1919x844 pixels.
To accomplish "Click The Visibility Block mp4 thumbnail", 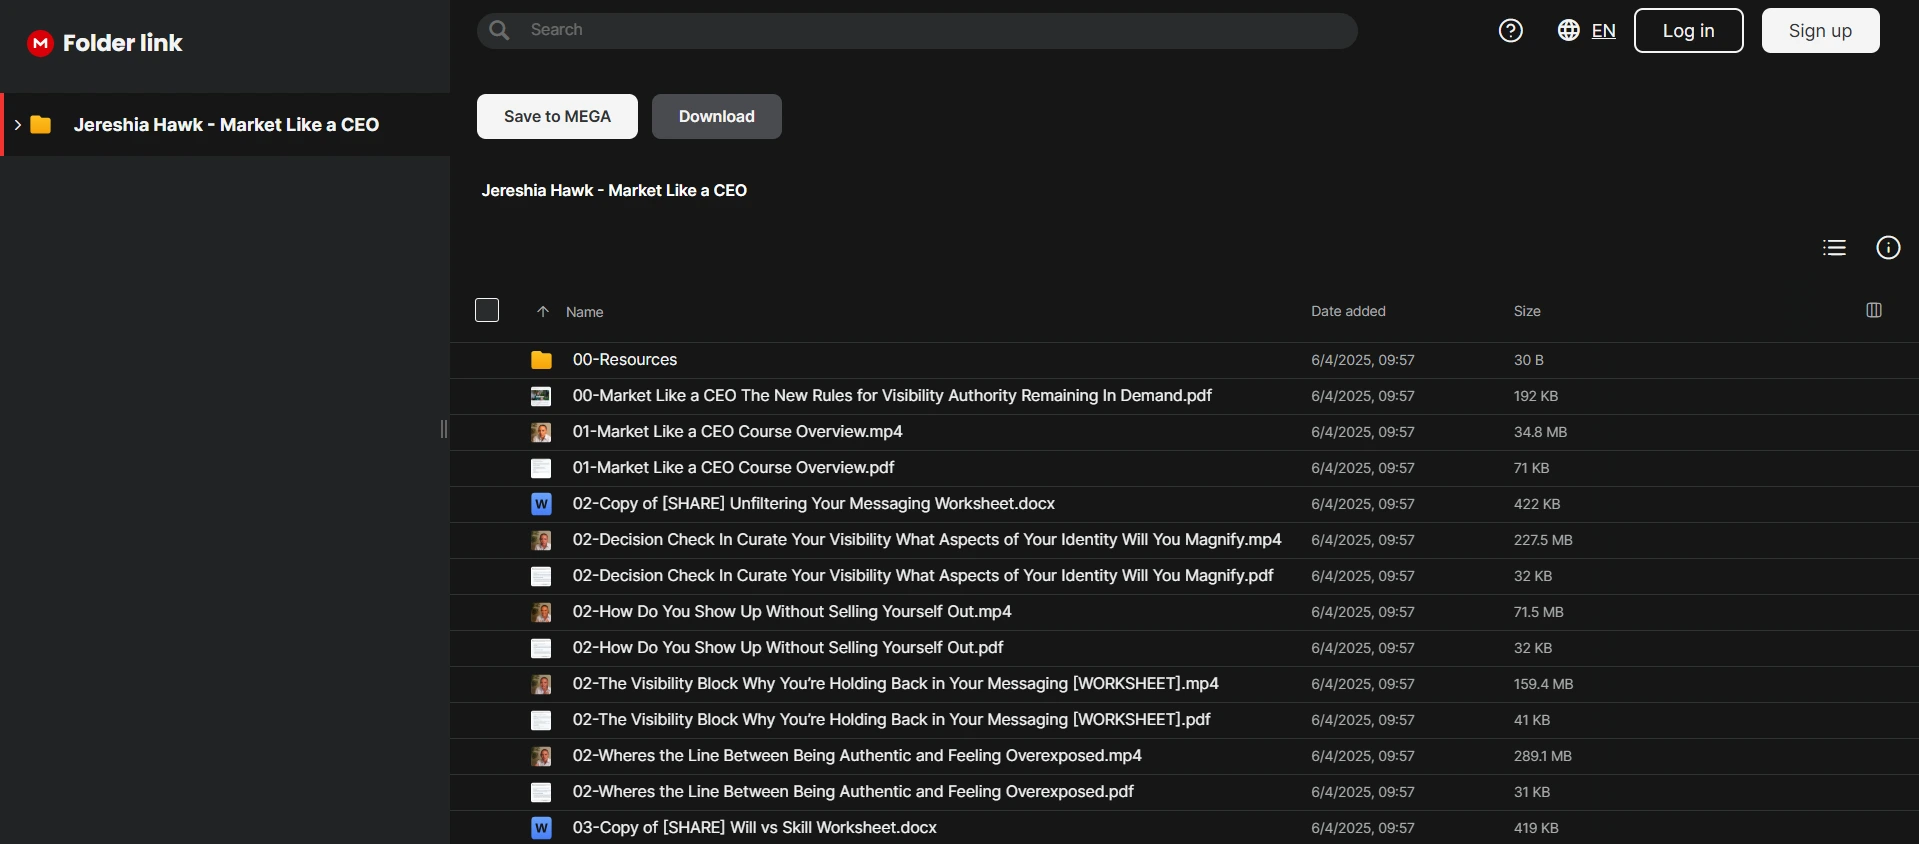I will [541, 684].
